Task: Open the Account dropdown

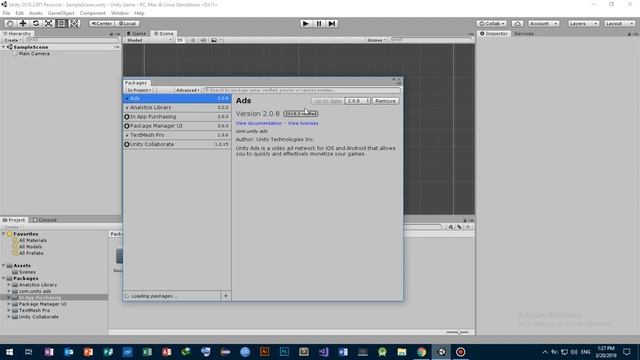Action: 544,24
